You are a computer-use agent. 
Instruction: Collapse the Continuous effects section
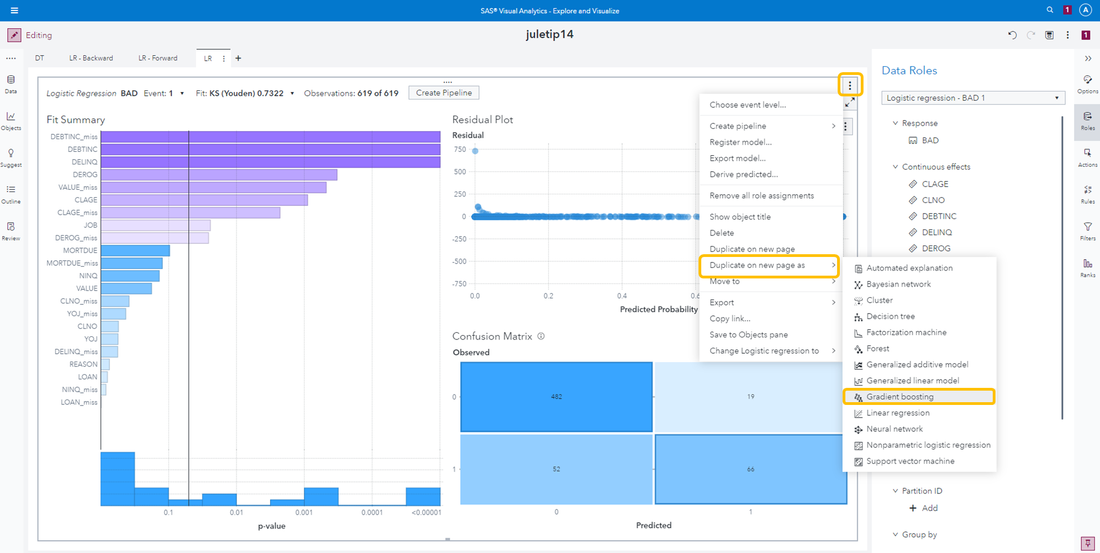click(x=895, y=167)
